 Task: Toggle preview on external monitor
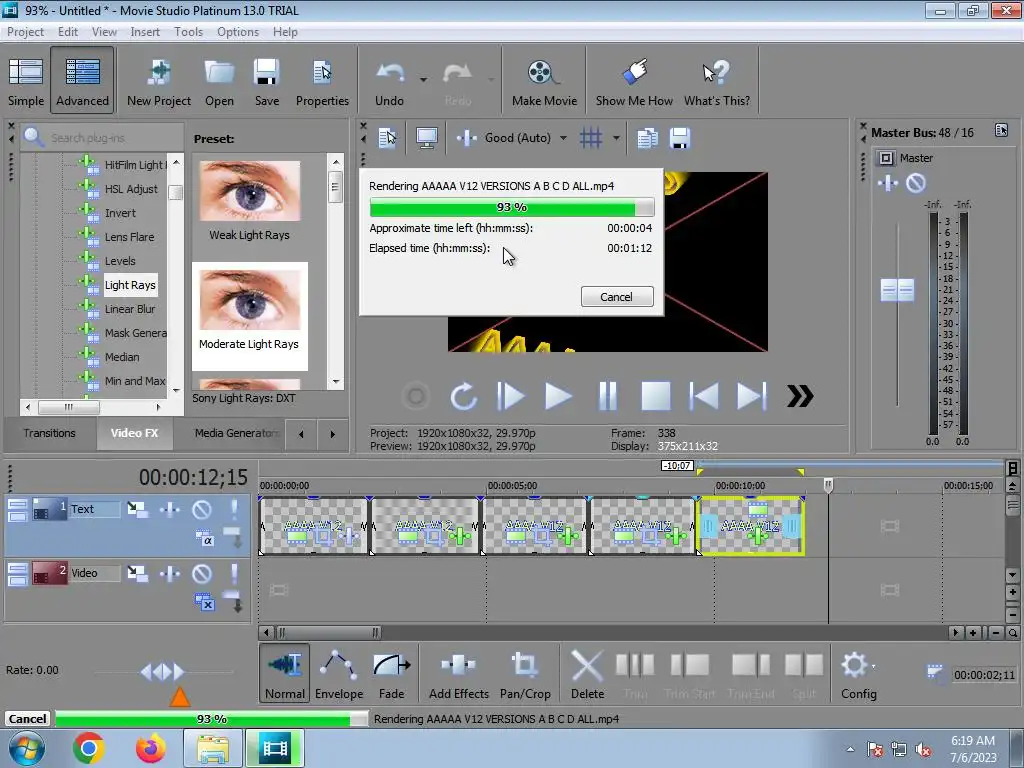coord(426,138)
